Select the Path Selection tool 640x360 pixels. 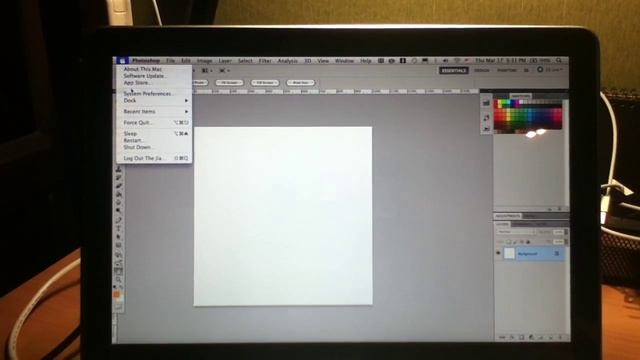coord(118,237)
